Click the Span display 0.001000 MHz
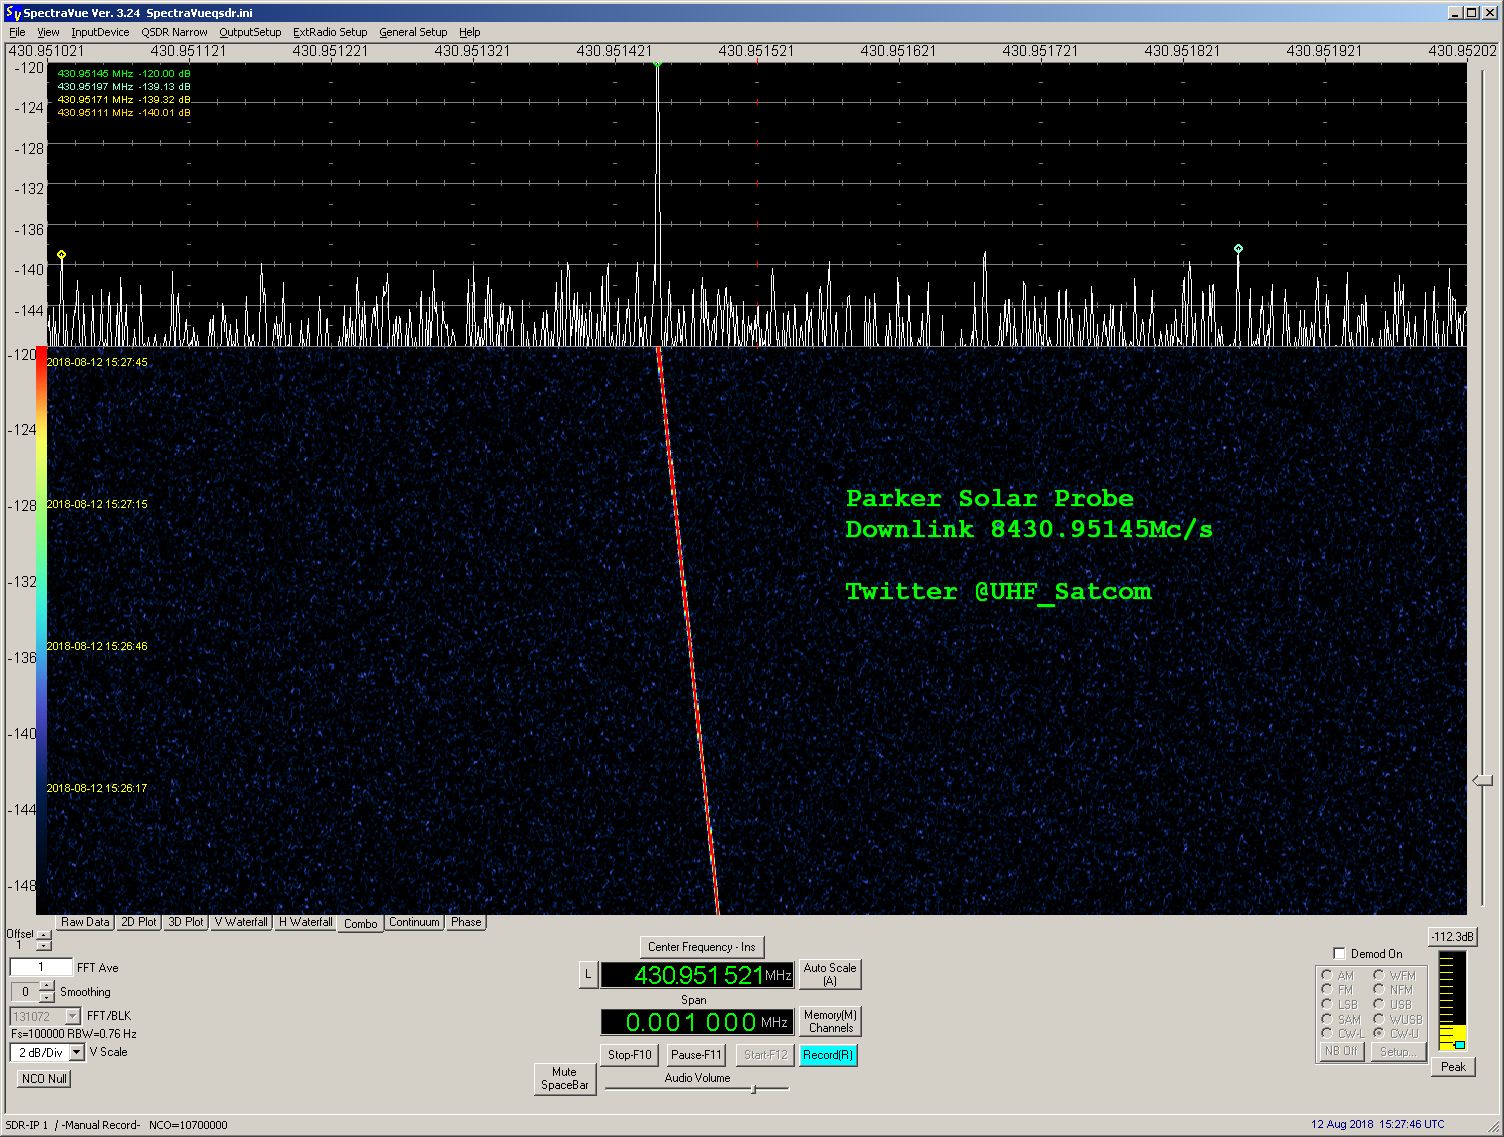Screen dimensions: 1504x1137 697,1022
